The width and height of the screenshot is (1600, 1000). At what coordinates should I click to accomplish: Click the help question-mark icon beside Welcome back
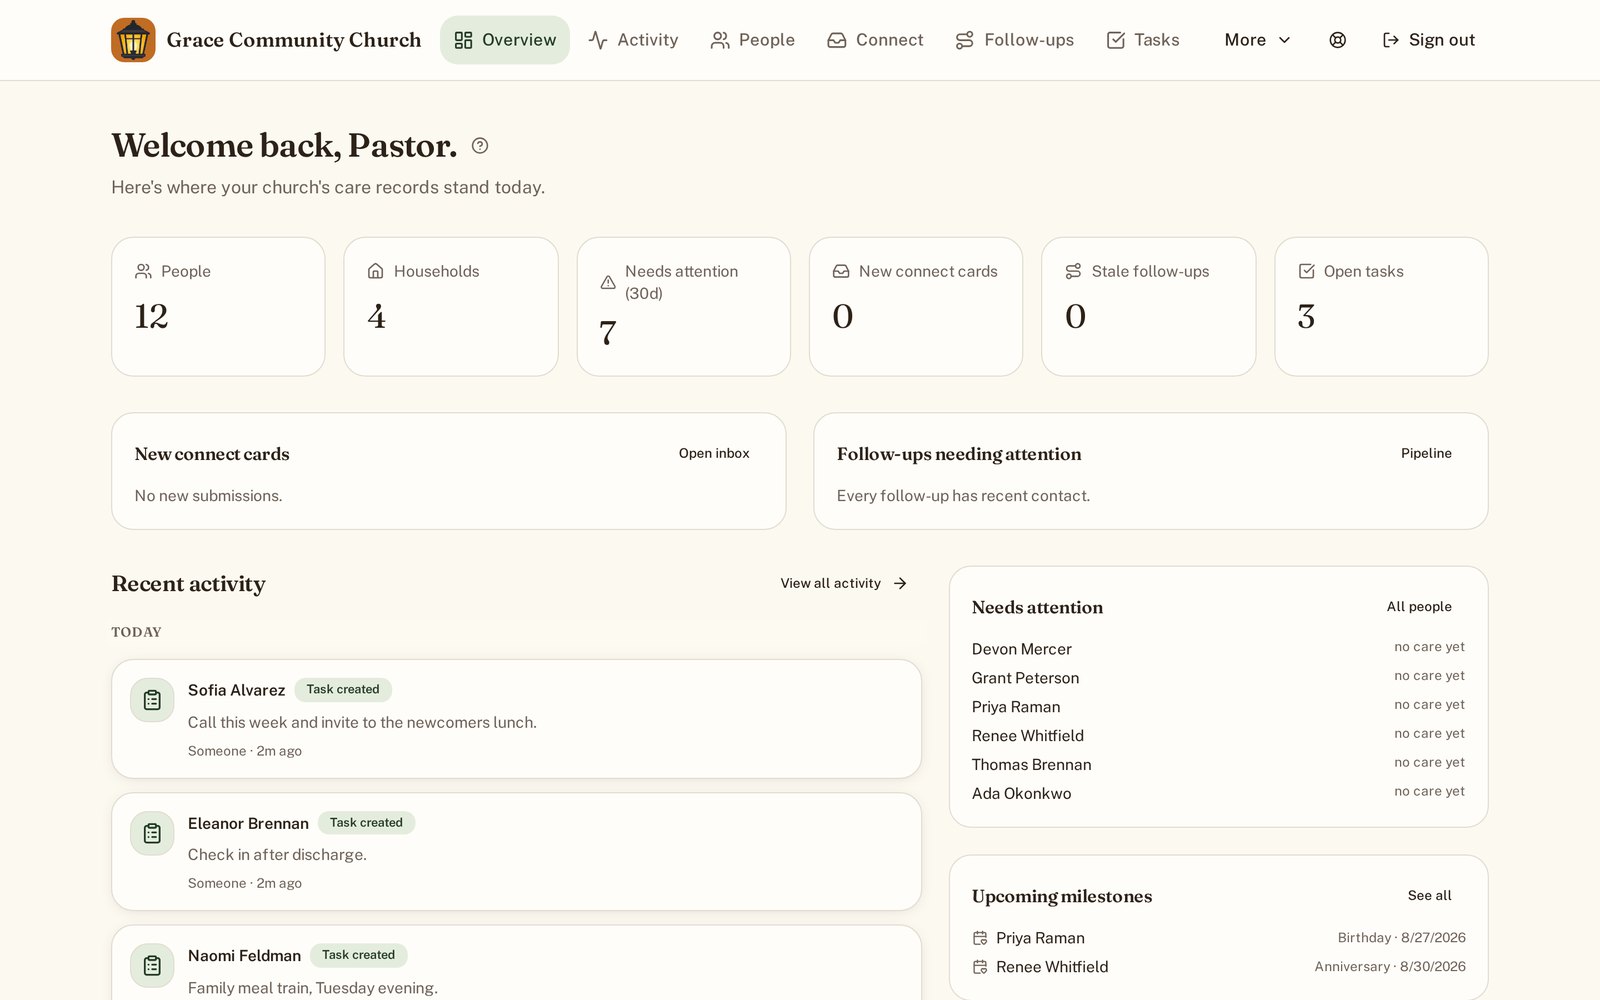pyautogui.click(x=480, y=146)
